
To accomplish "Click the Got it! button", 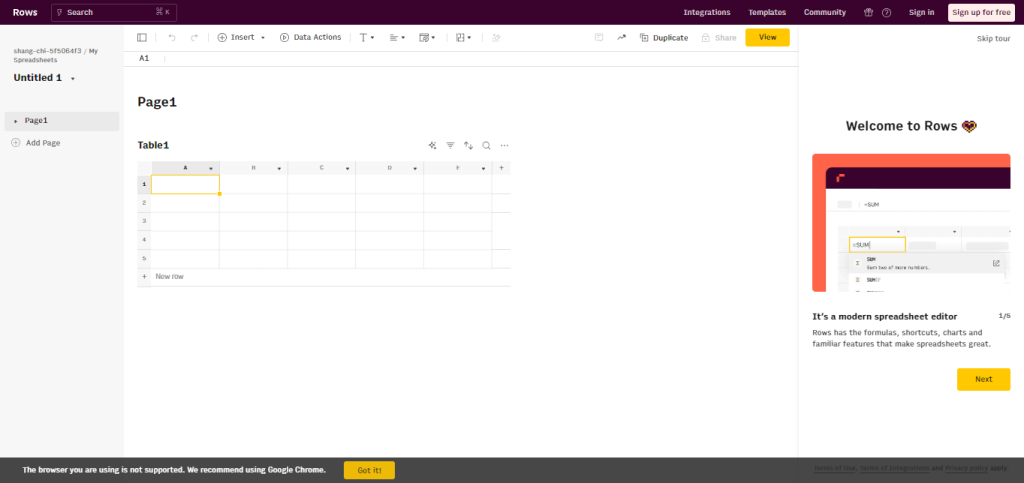I will coord(369,471).
